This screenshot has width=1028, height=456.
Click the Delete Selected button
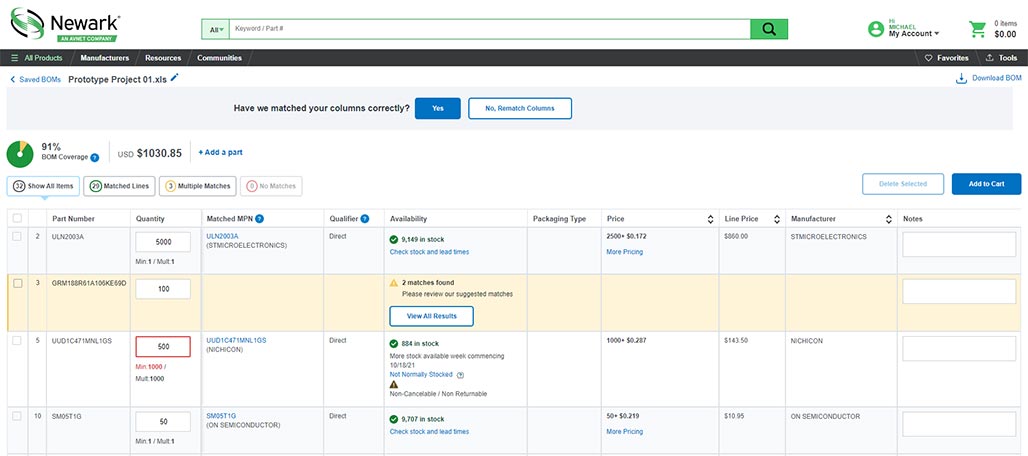[x=903, y=184]
